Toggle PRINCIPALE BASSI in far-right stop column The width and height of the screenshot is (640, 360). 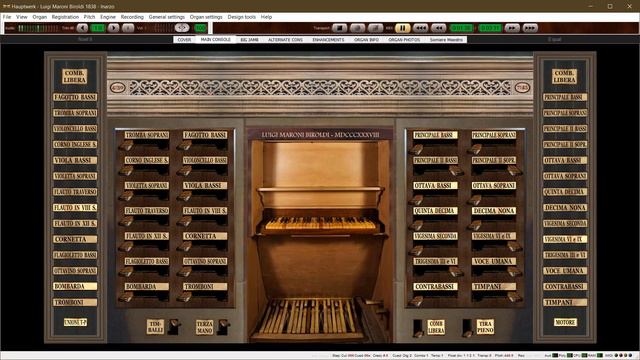pyautogui.click(x=565, y=97)
